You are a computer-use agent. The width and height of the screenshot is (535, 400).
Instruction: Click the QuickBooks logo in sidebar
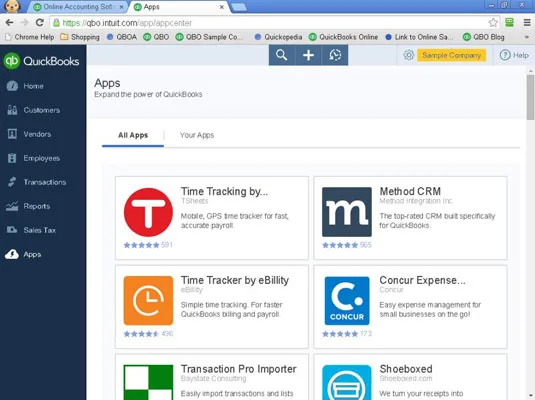[41, 61]
